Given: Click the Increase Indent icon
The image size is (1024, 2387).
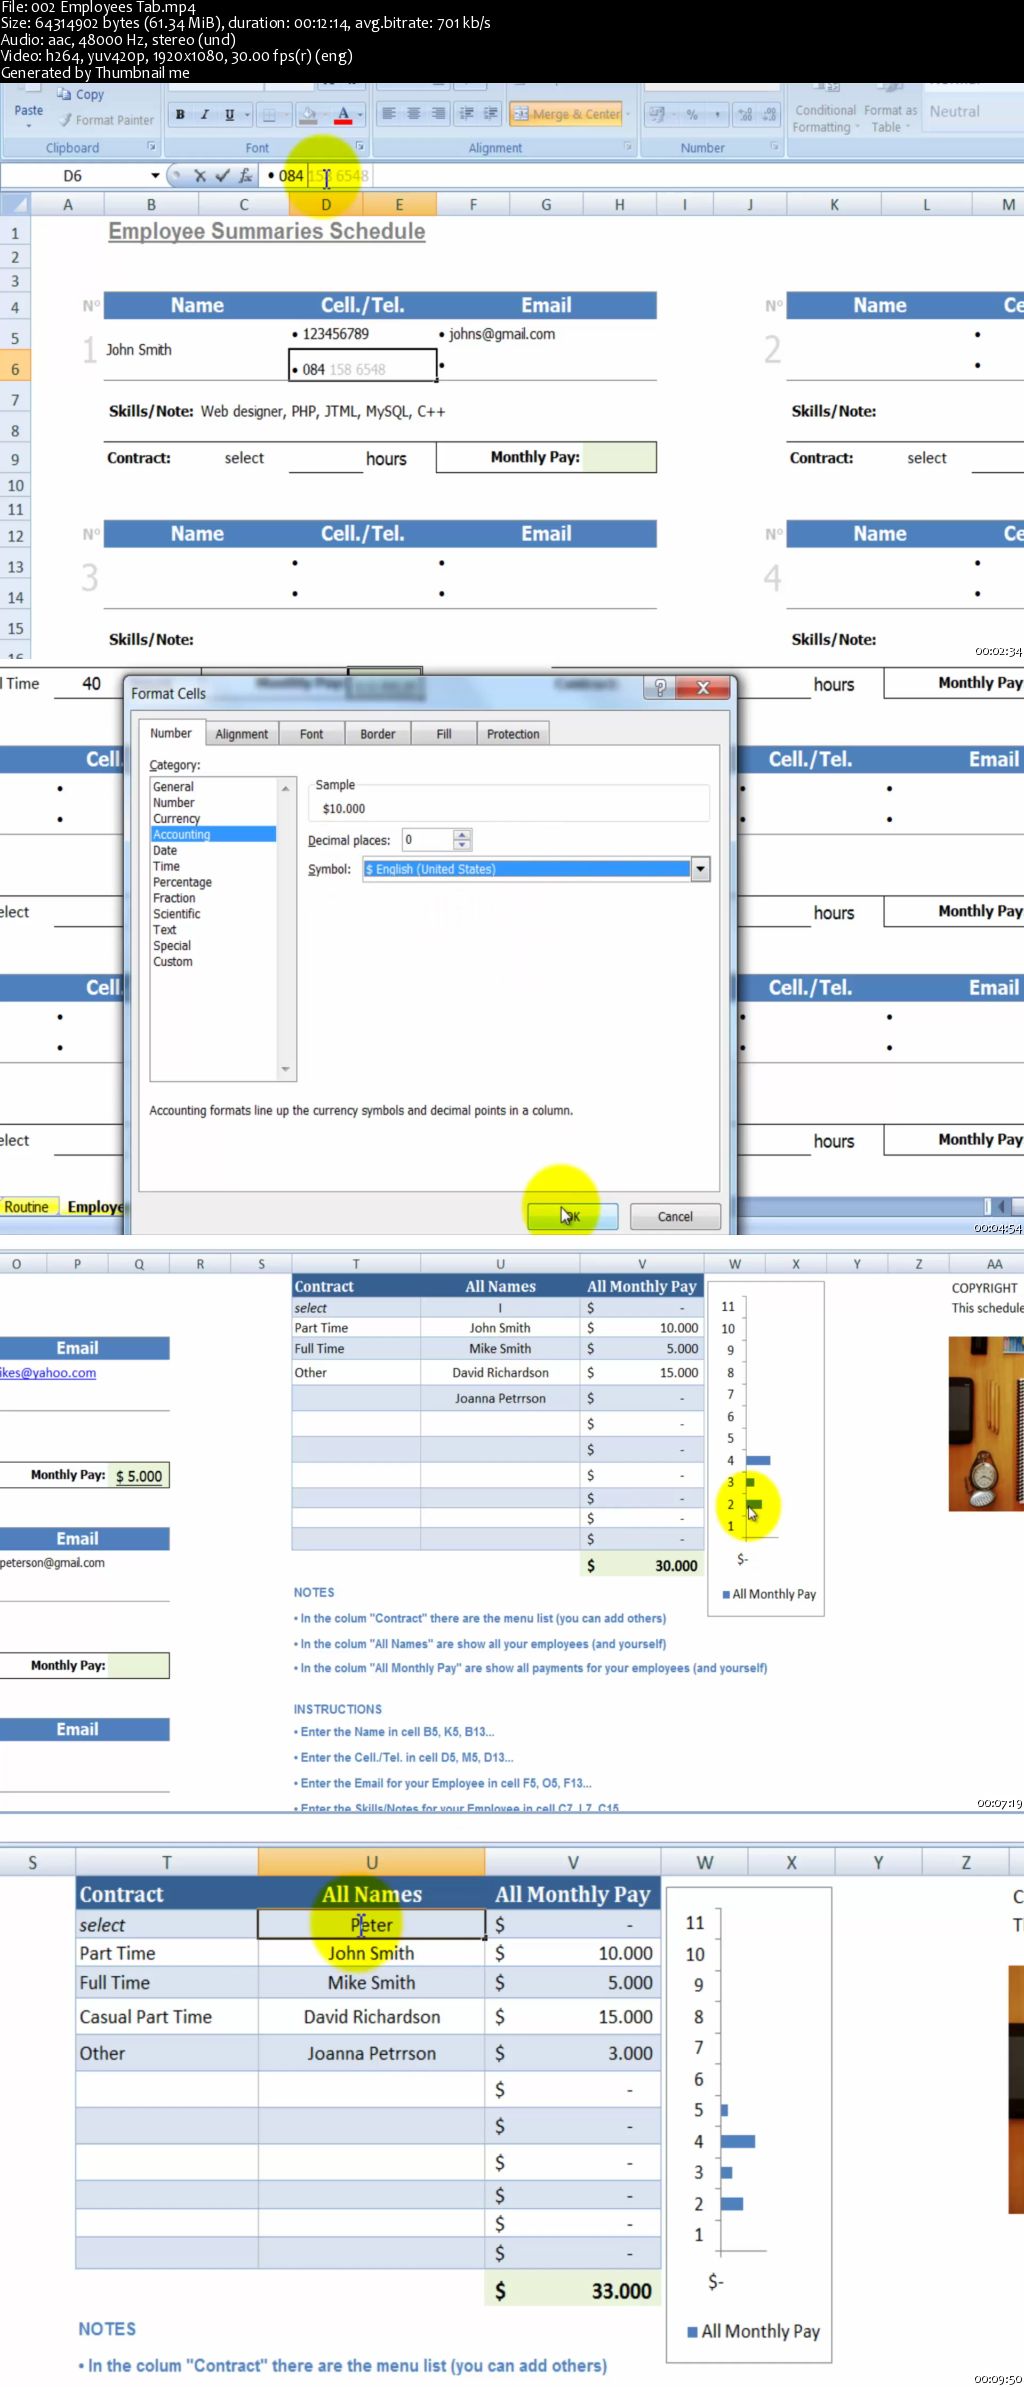Looking at the screenshot, I should pos(490,114).
